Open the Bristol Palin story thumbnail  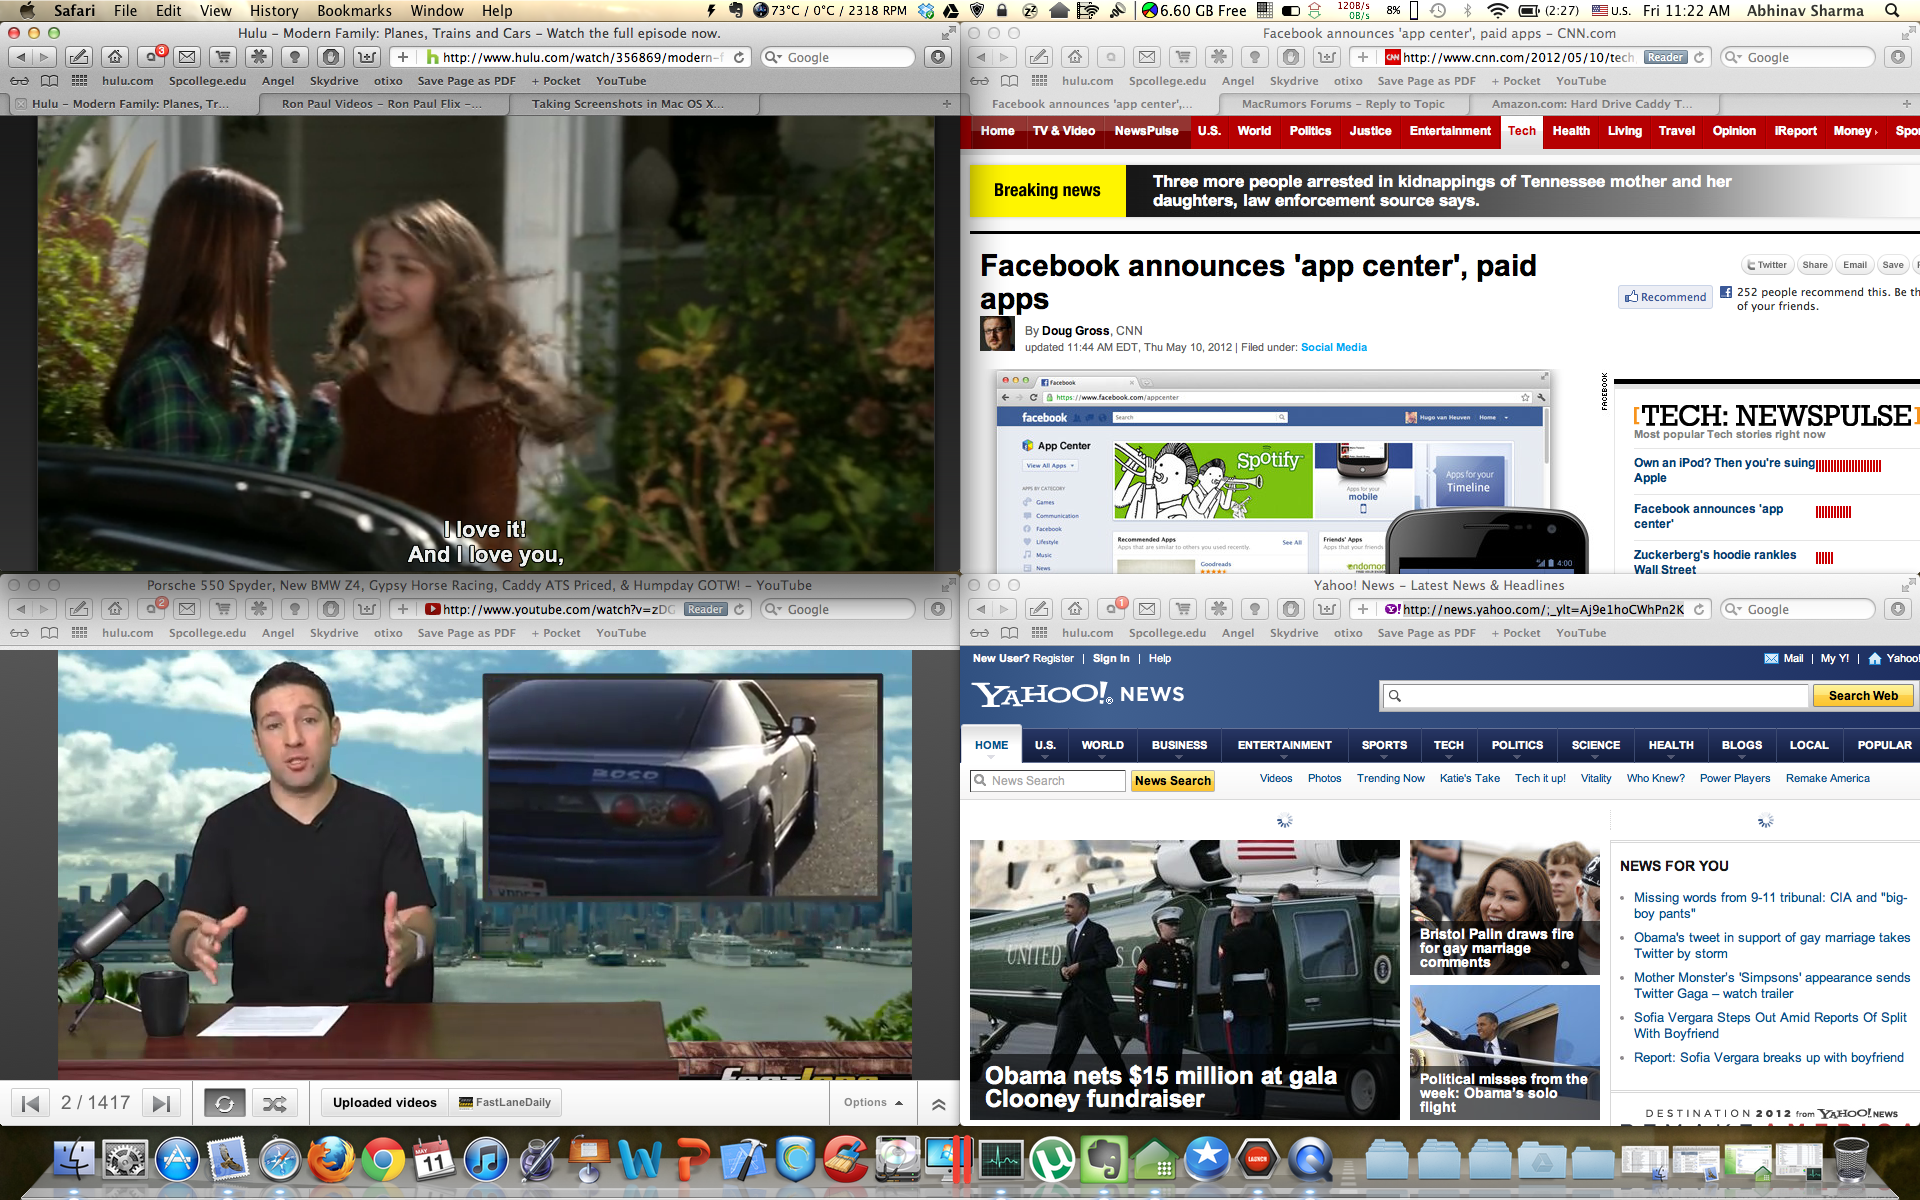(1504, 907)
